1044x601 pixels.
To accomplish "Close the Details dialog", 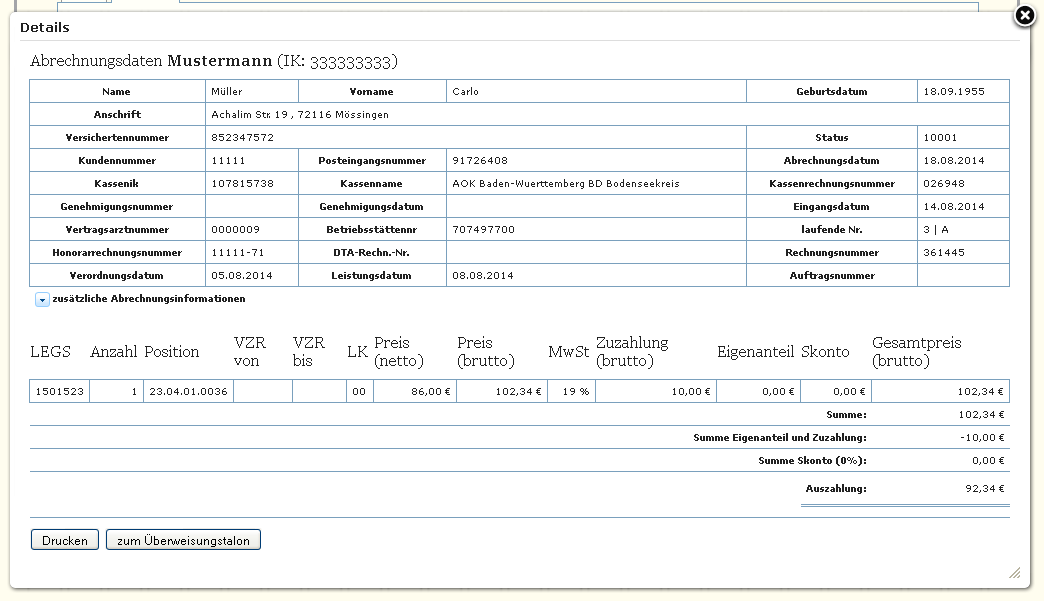I will tap(1025, 15).
